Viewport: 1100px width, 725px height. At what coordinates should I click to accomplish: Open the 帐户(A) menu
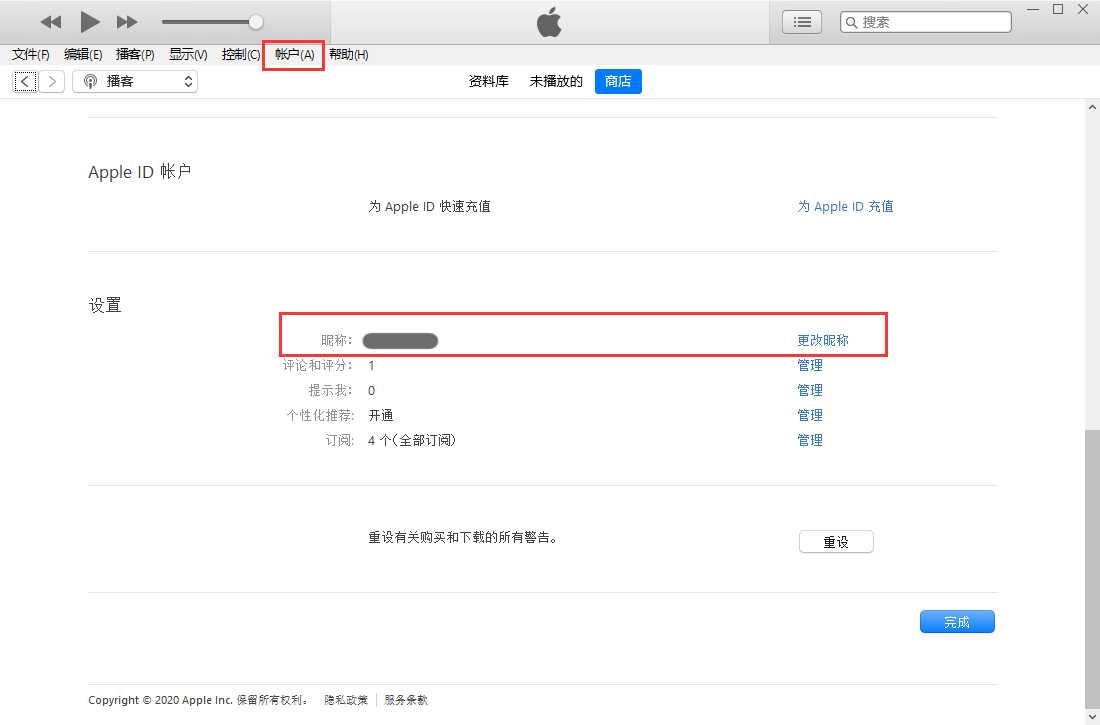pos(293,55)
